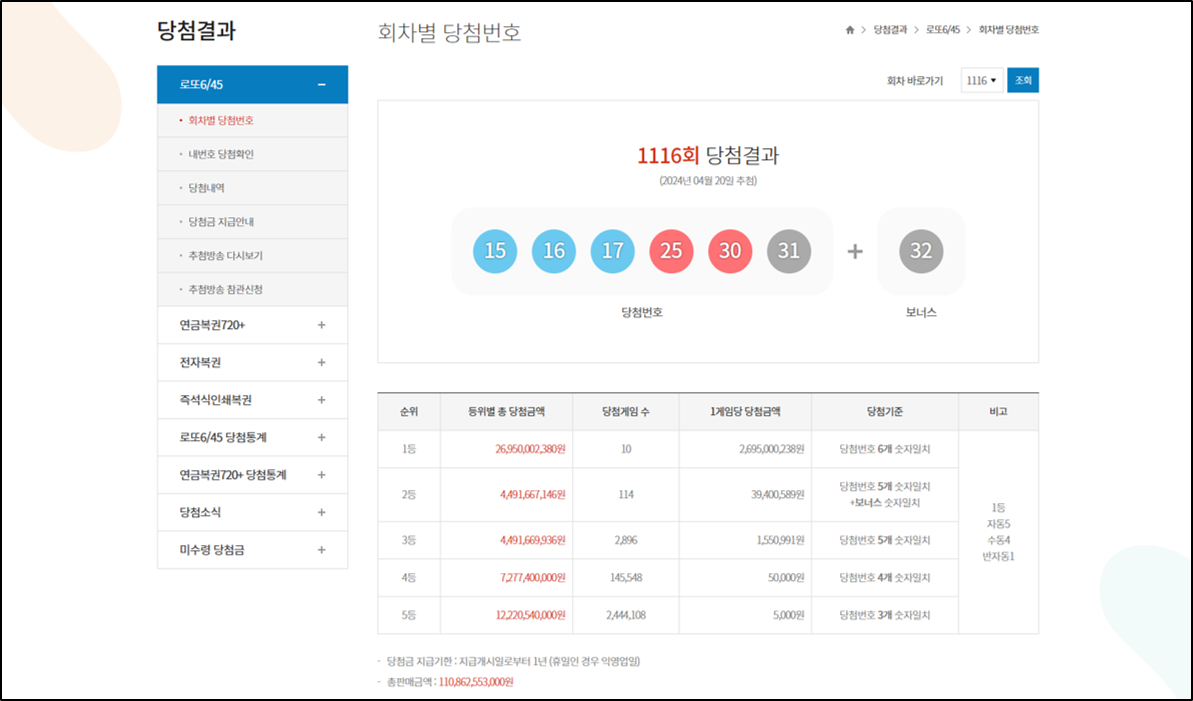1193x701 pixels.
Task: Expand the 연금복권720+ 당첨통계 menu
Action: [x=321, y=475]
